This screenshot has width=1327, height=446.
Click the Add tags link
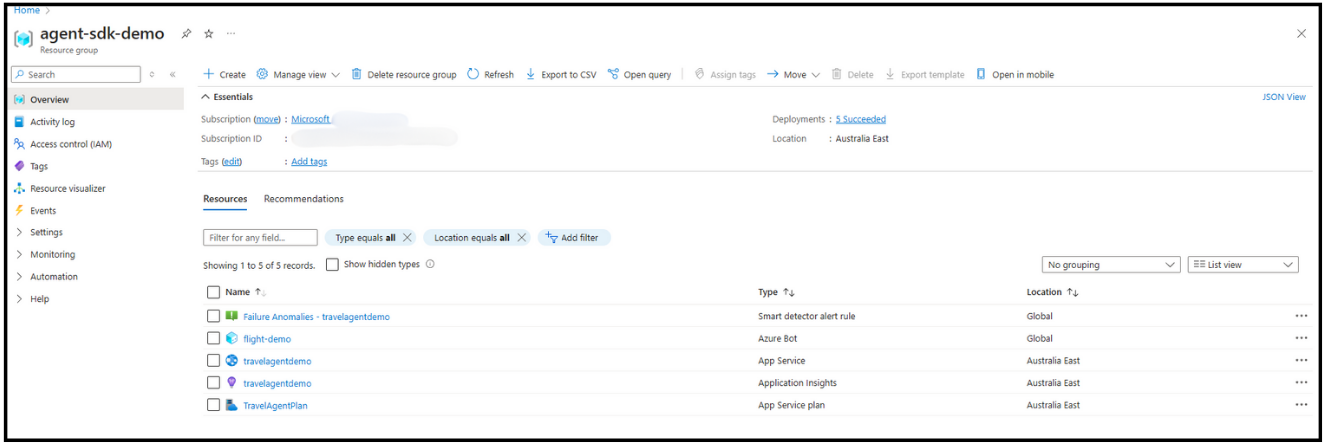[309, 161]
